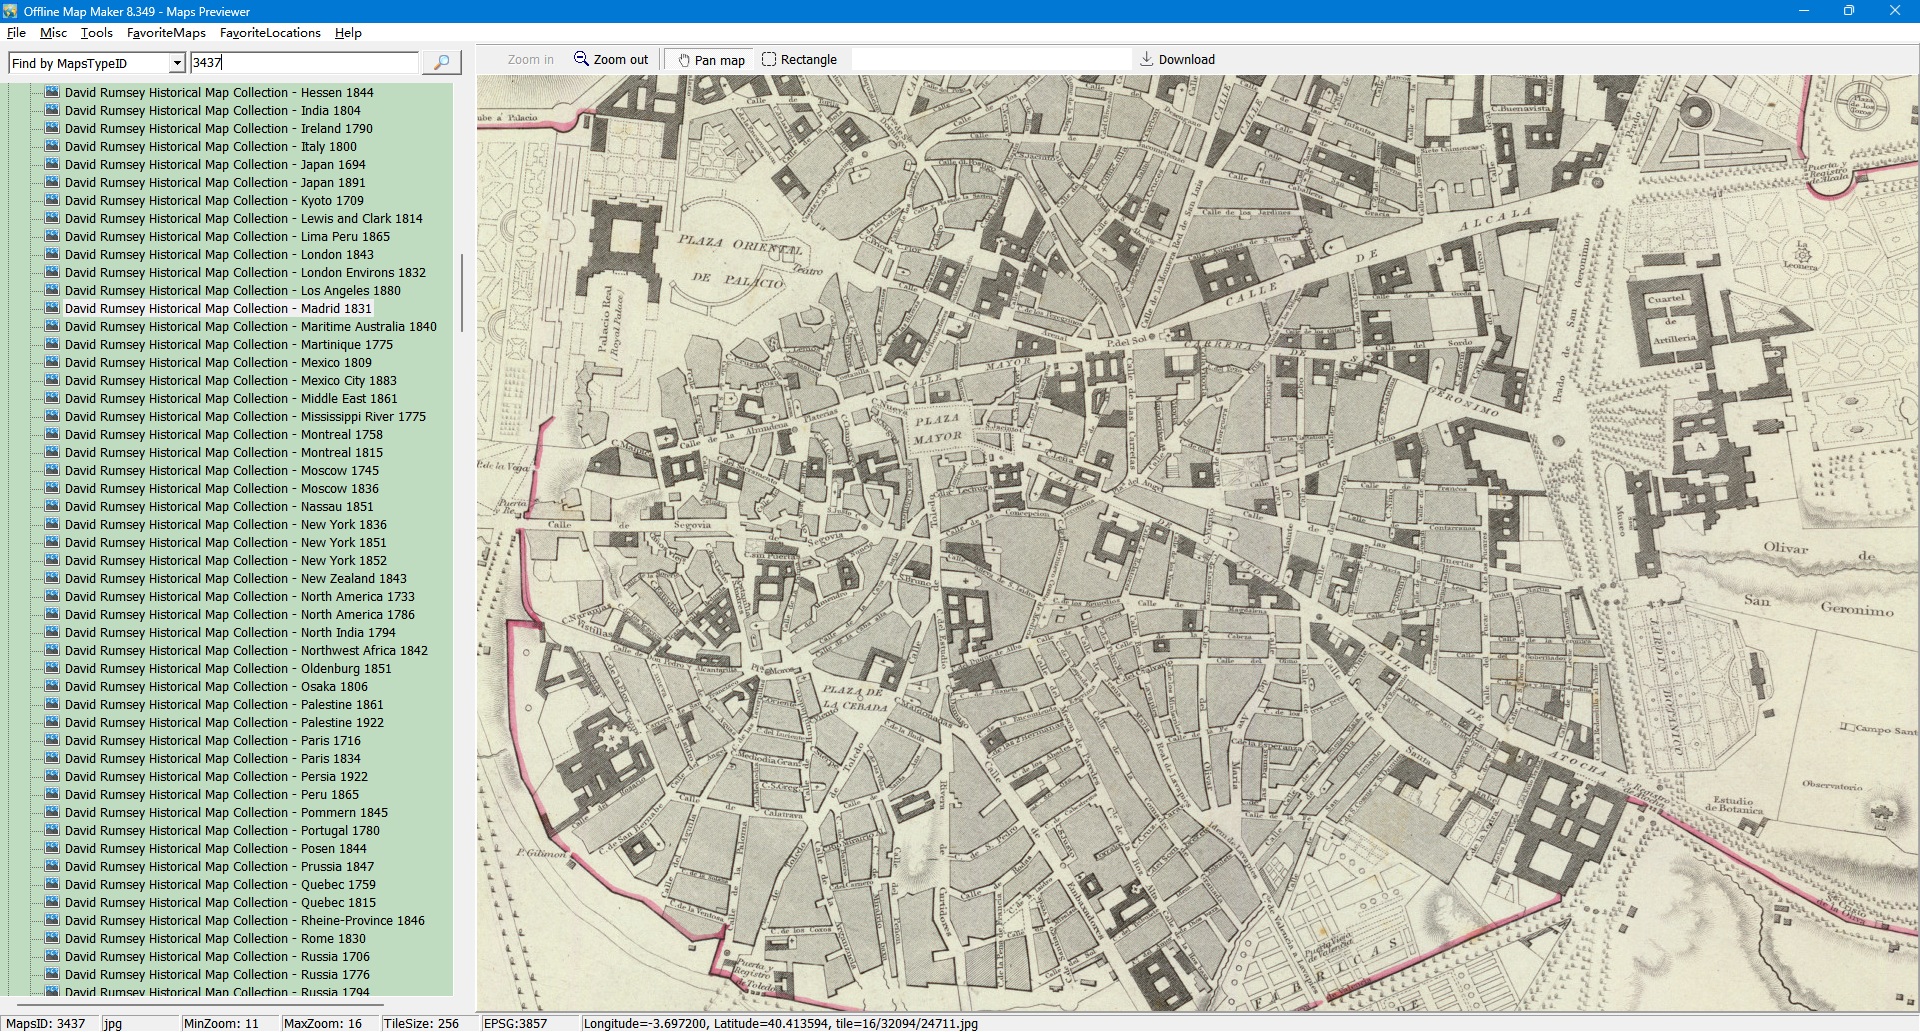
Task: Open the Help menu
Action: click(x=348, y=33)
